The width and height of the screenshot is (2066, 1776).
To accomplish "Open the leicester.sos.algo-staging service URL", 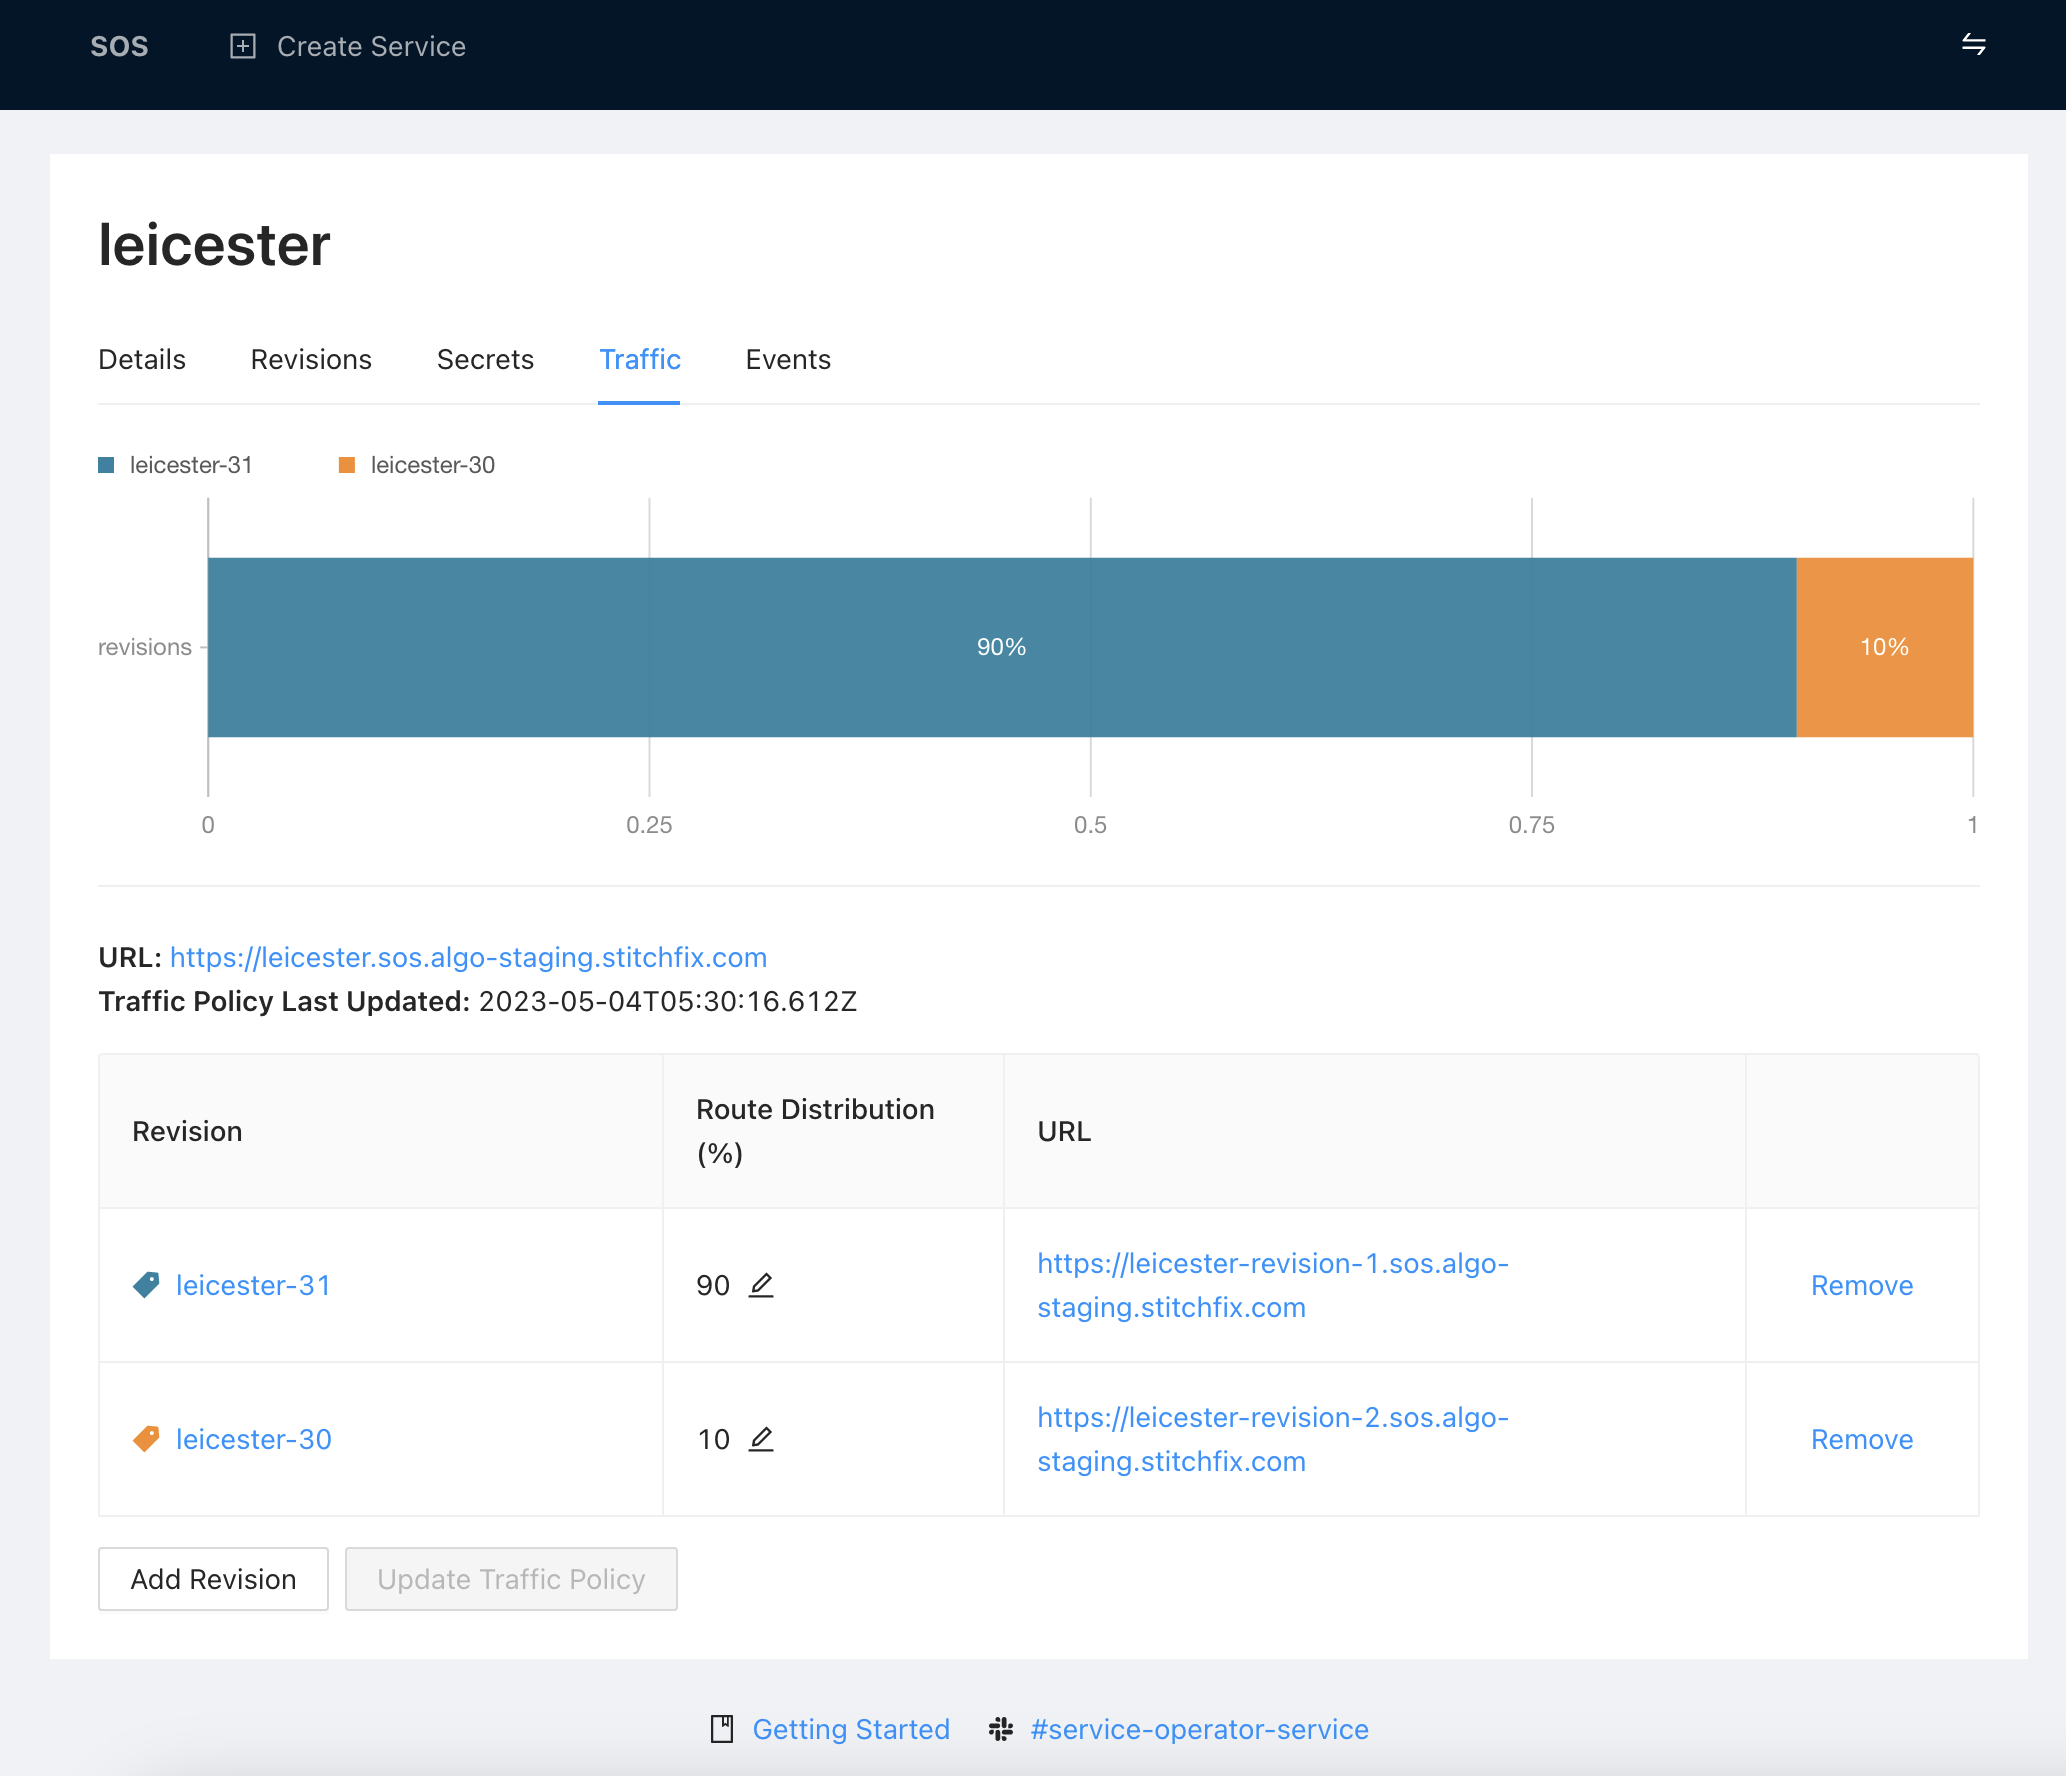I will pos(468,957).
